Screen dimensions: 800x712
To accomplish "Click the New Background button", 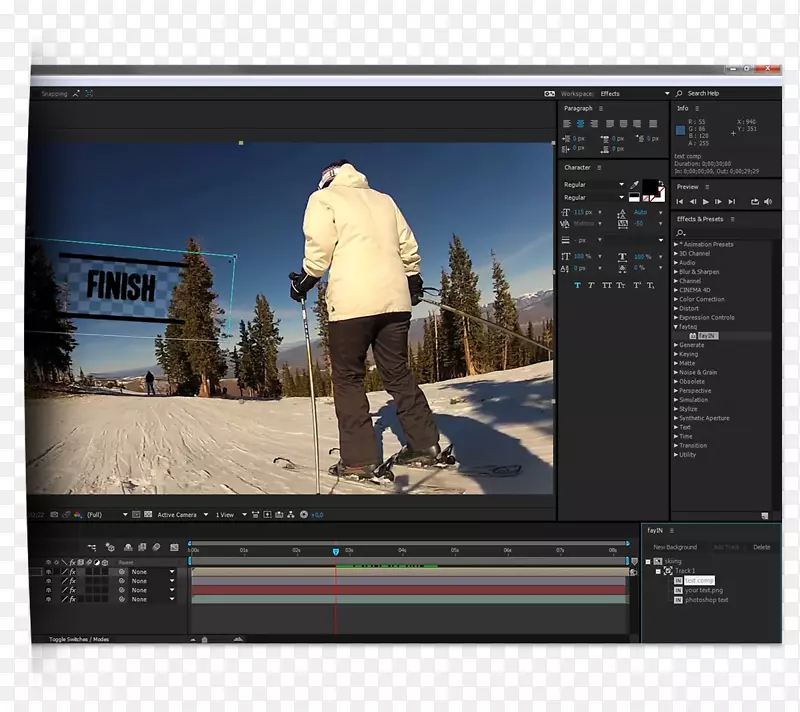I will point(675,547).
